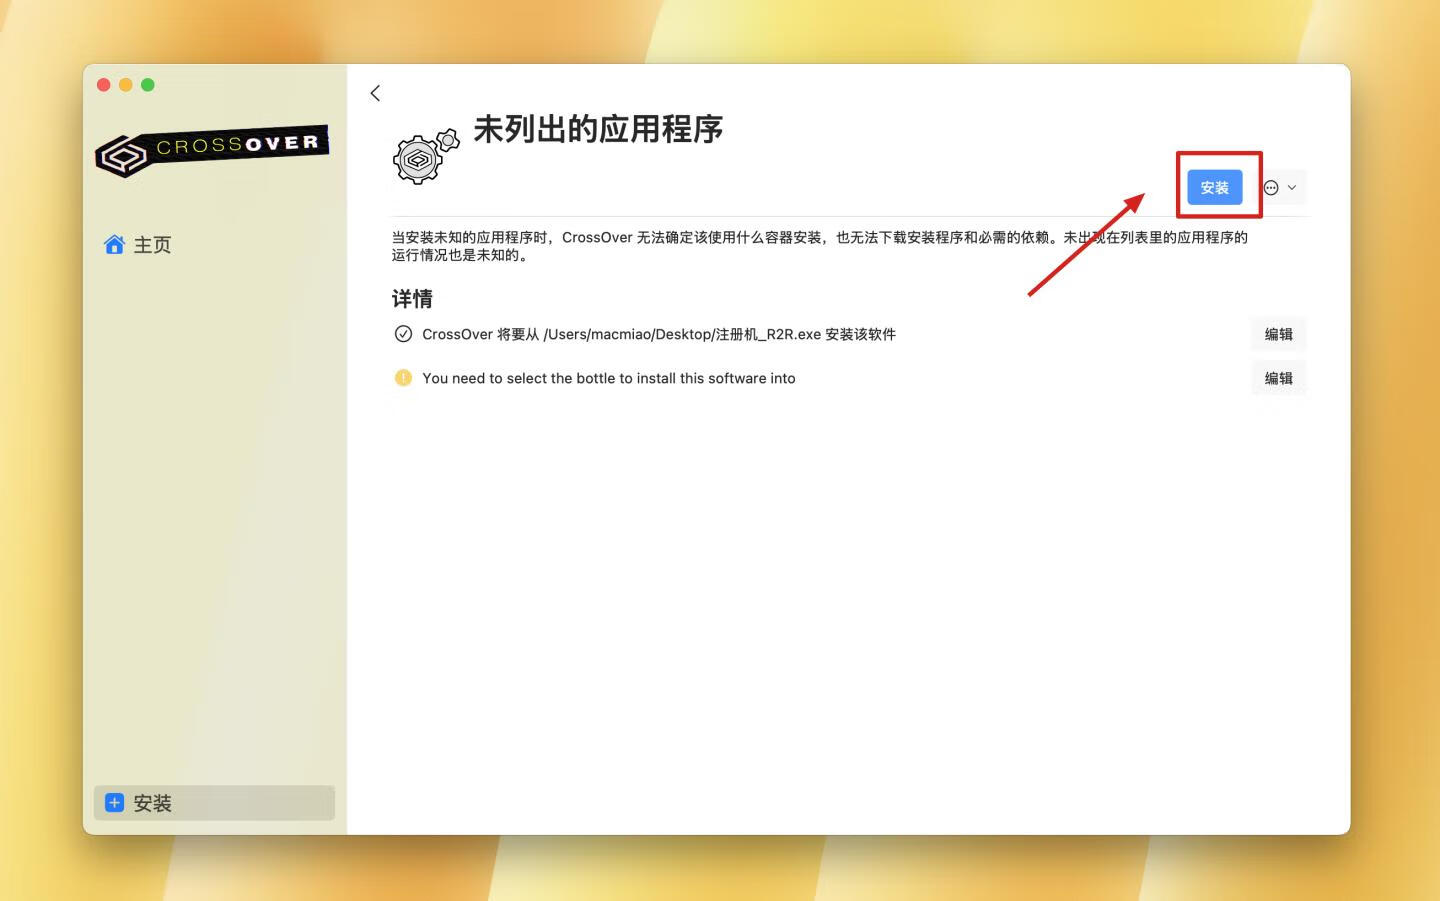Click the blue 安装 install button
This screenshot has height=901, width=1440.
click(1214, 187)
